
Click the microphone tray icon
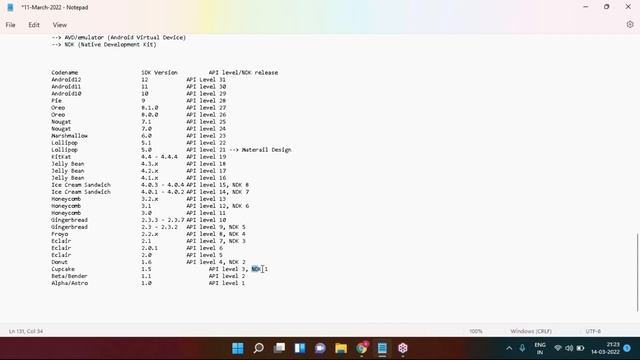coord(522,348)
